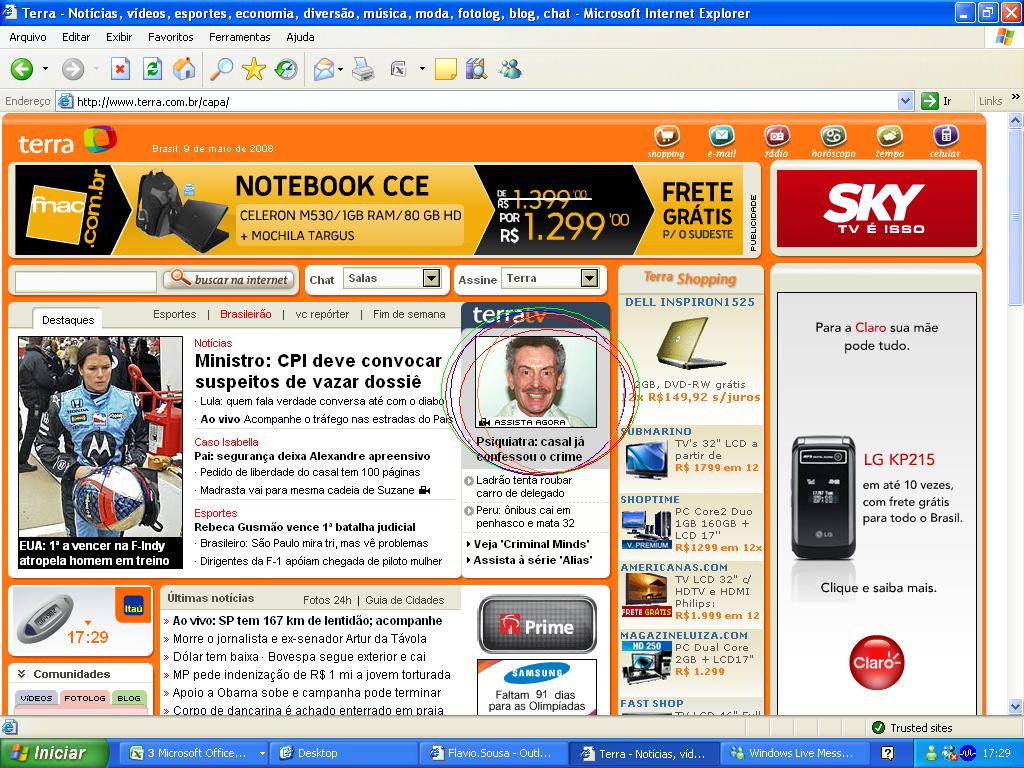The image size is (1024, 768).
Task: Open the Guia de Cidades link
Action: click(x=405, y=600)
